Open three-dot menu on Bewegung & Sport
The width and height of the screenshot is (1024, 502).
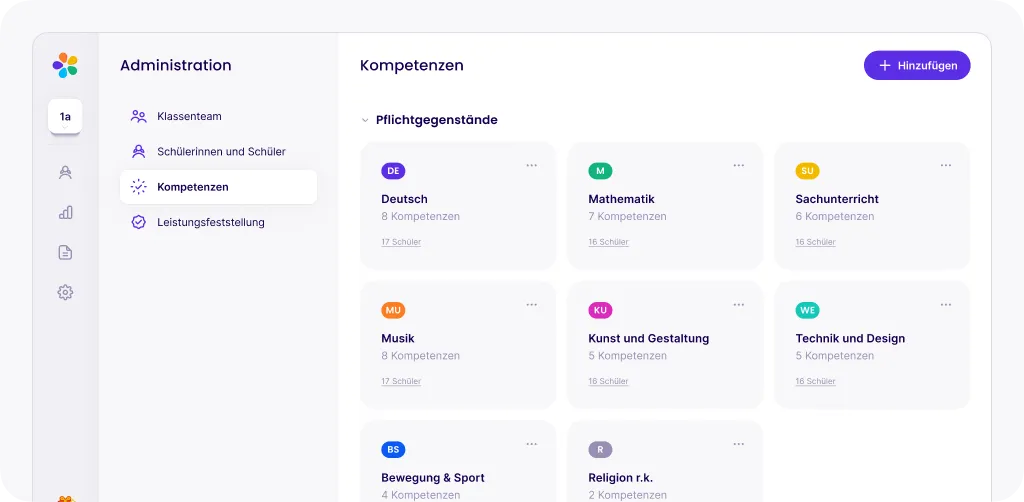pyautogui.click(x=532, y=444)
